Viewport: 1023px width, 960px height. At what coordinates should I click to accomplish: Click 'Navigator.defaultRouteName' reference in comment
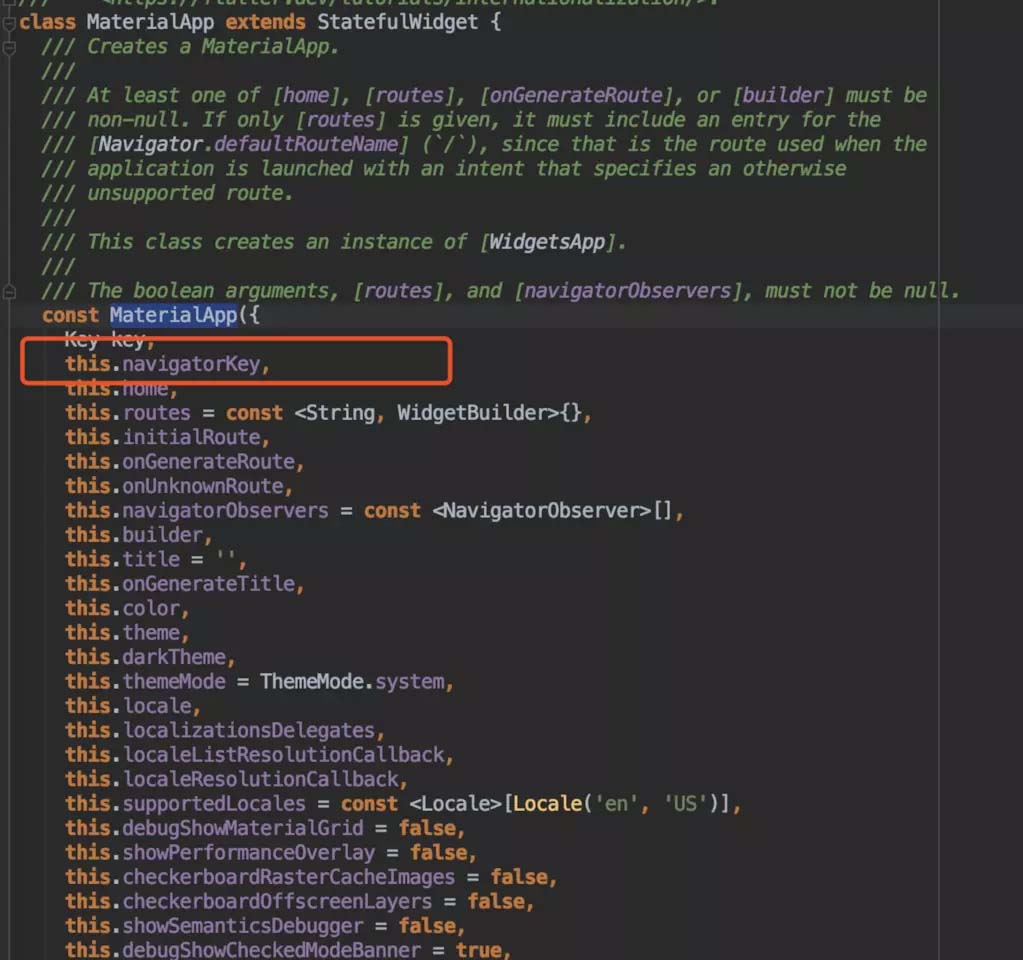pyautogui.click(x=247, y=144)
